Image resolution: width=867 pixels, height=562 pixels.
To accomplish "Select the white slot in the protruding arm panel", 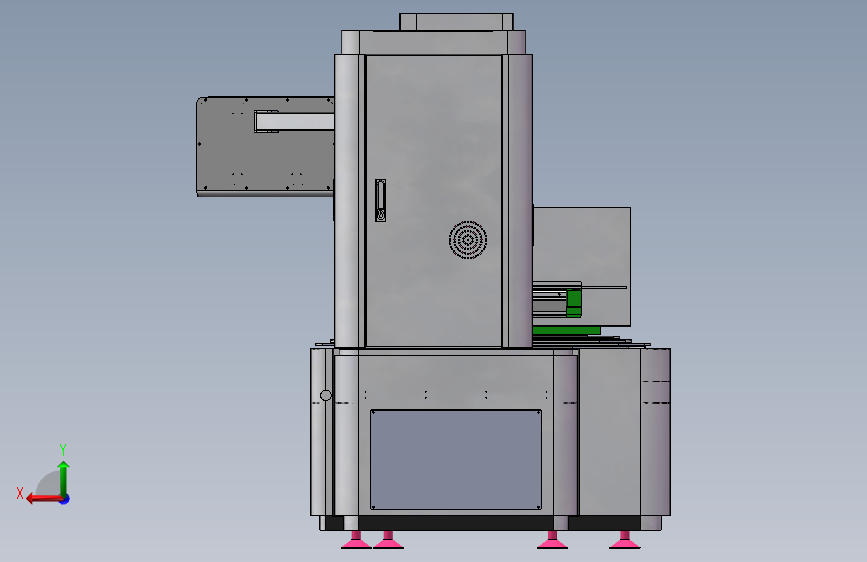I will [x=294, y=121].
